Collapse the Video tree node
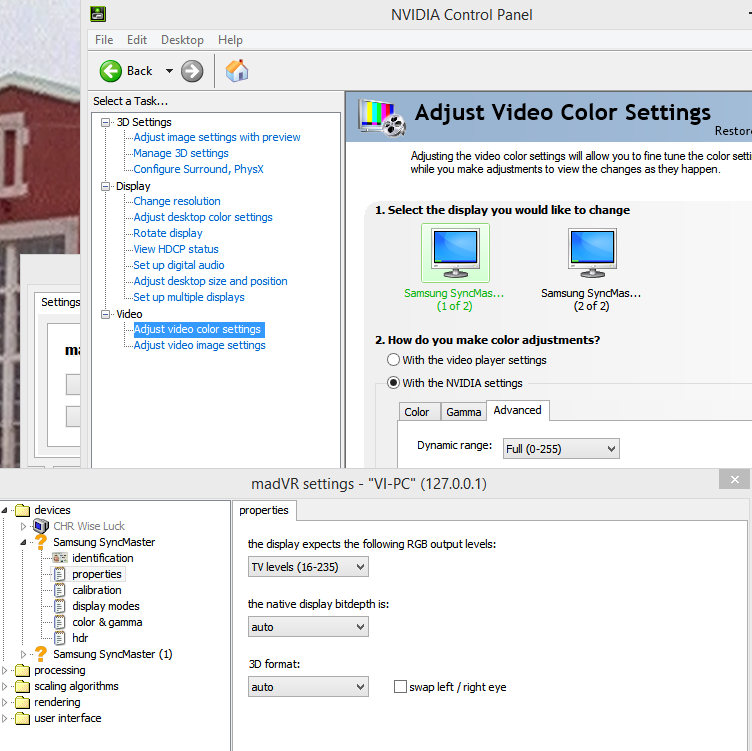The width and height of the screenshot is (752, 751). 105,314
